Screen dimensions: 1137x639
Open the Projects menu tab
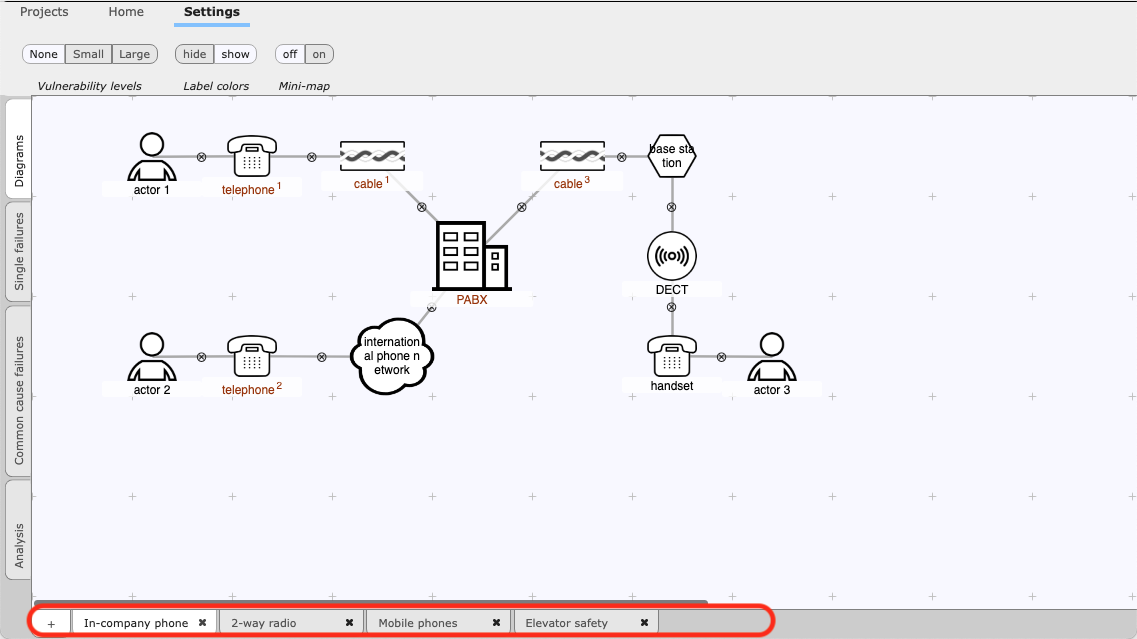(44, 12)
